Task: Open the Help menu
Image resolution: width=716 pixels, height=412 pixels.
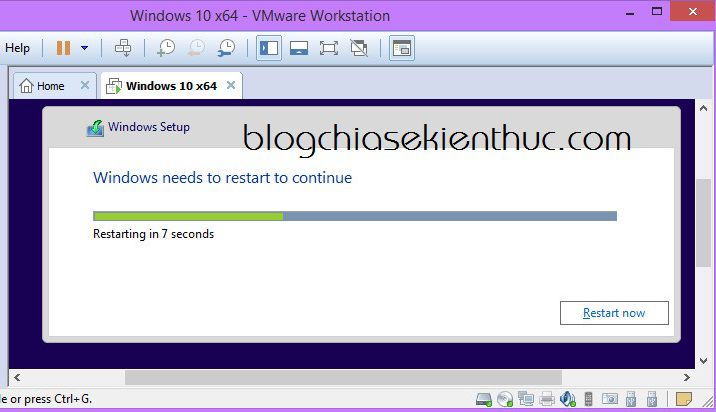Action: pyautogui.click(x=17, y=48)
